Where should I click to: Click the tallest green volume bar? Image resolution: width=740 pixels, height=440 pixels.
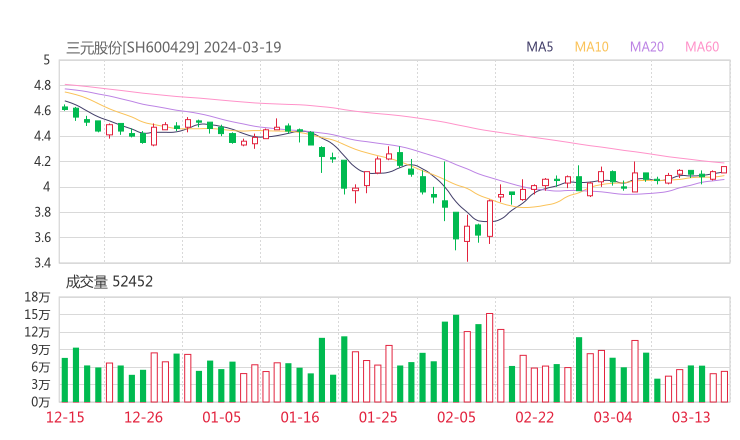coord(456,359)
